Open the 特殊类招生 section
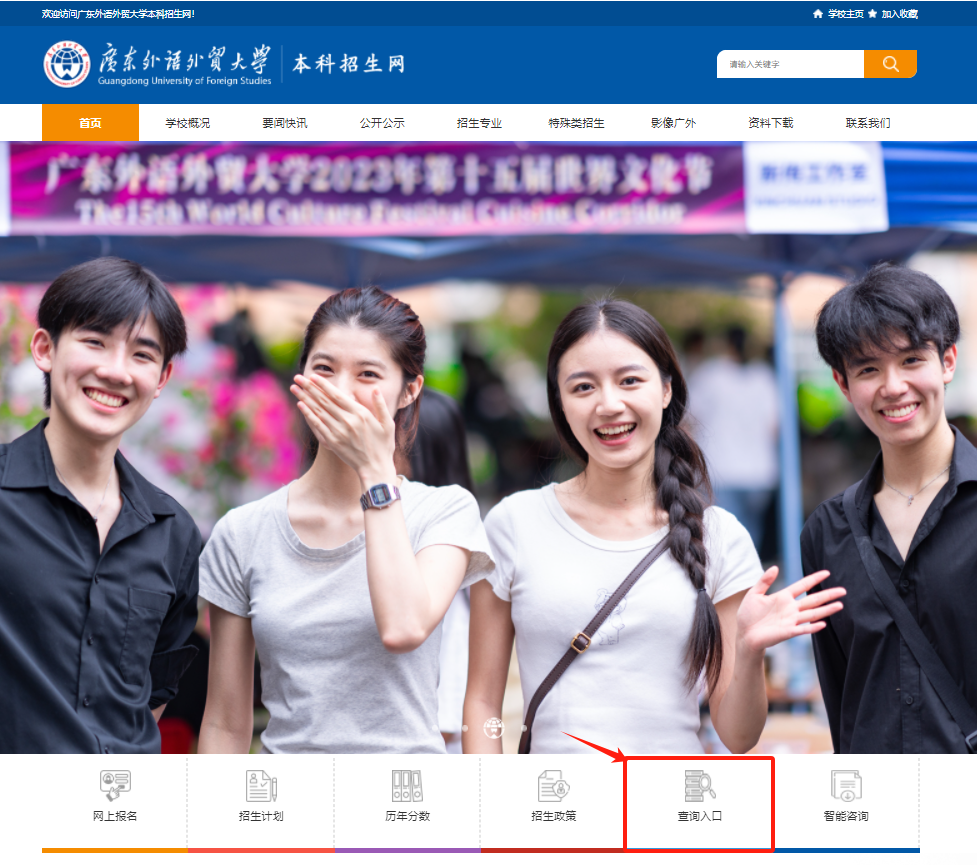Image resolution: width=977 pixels, height=865 pixels. 576,122
